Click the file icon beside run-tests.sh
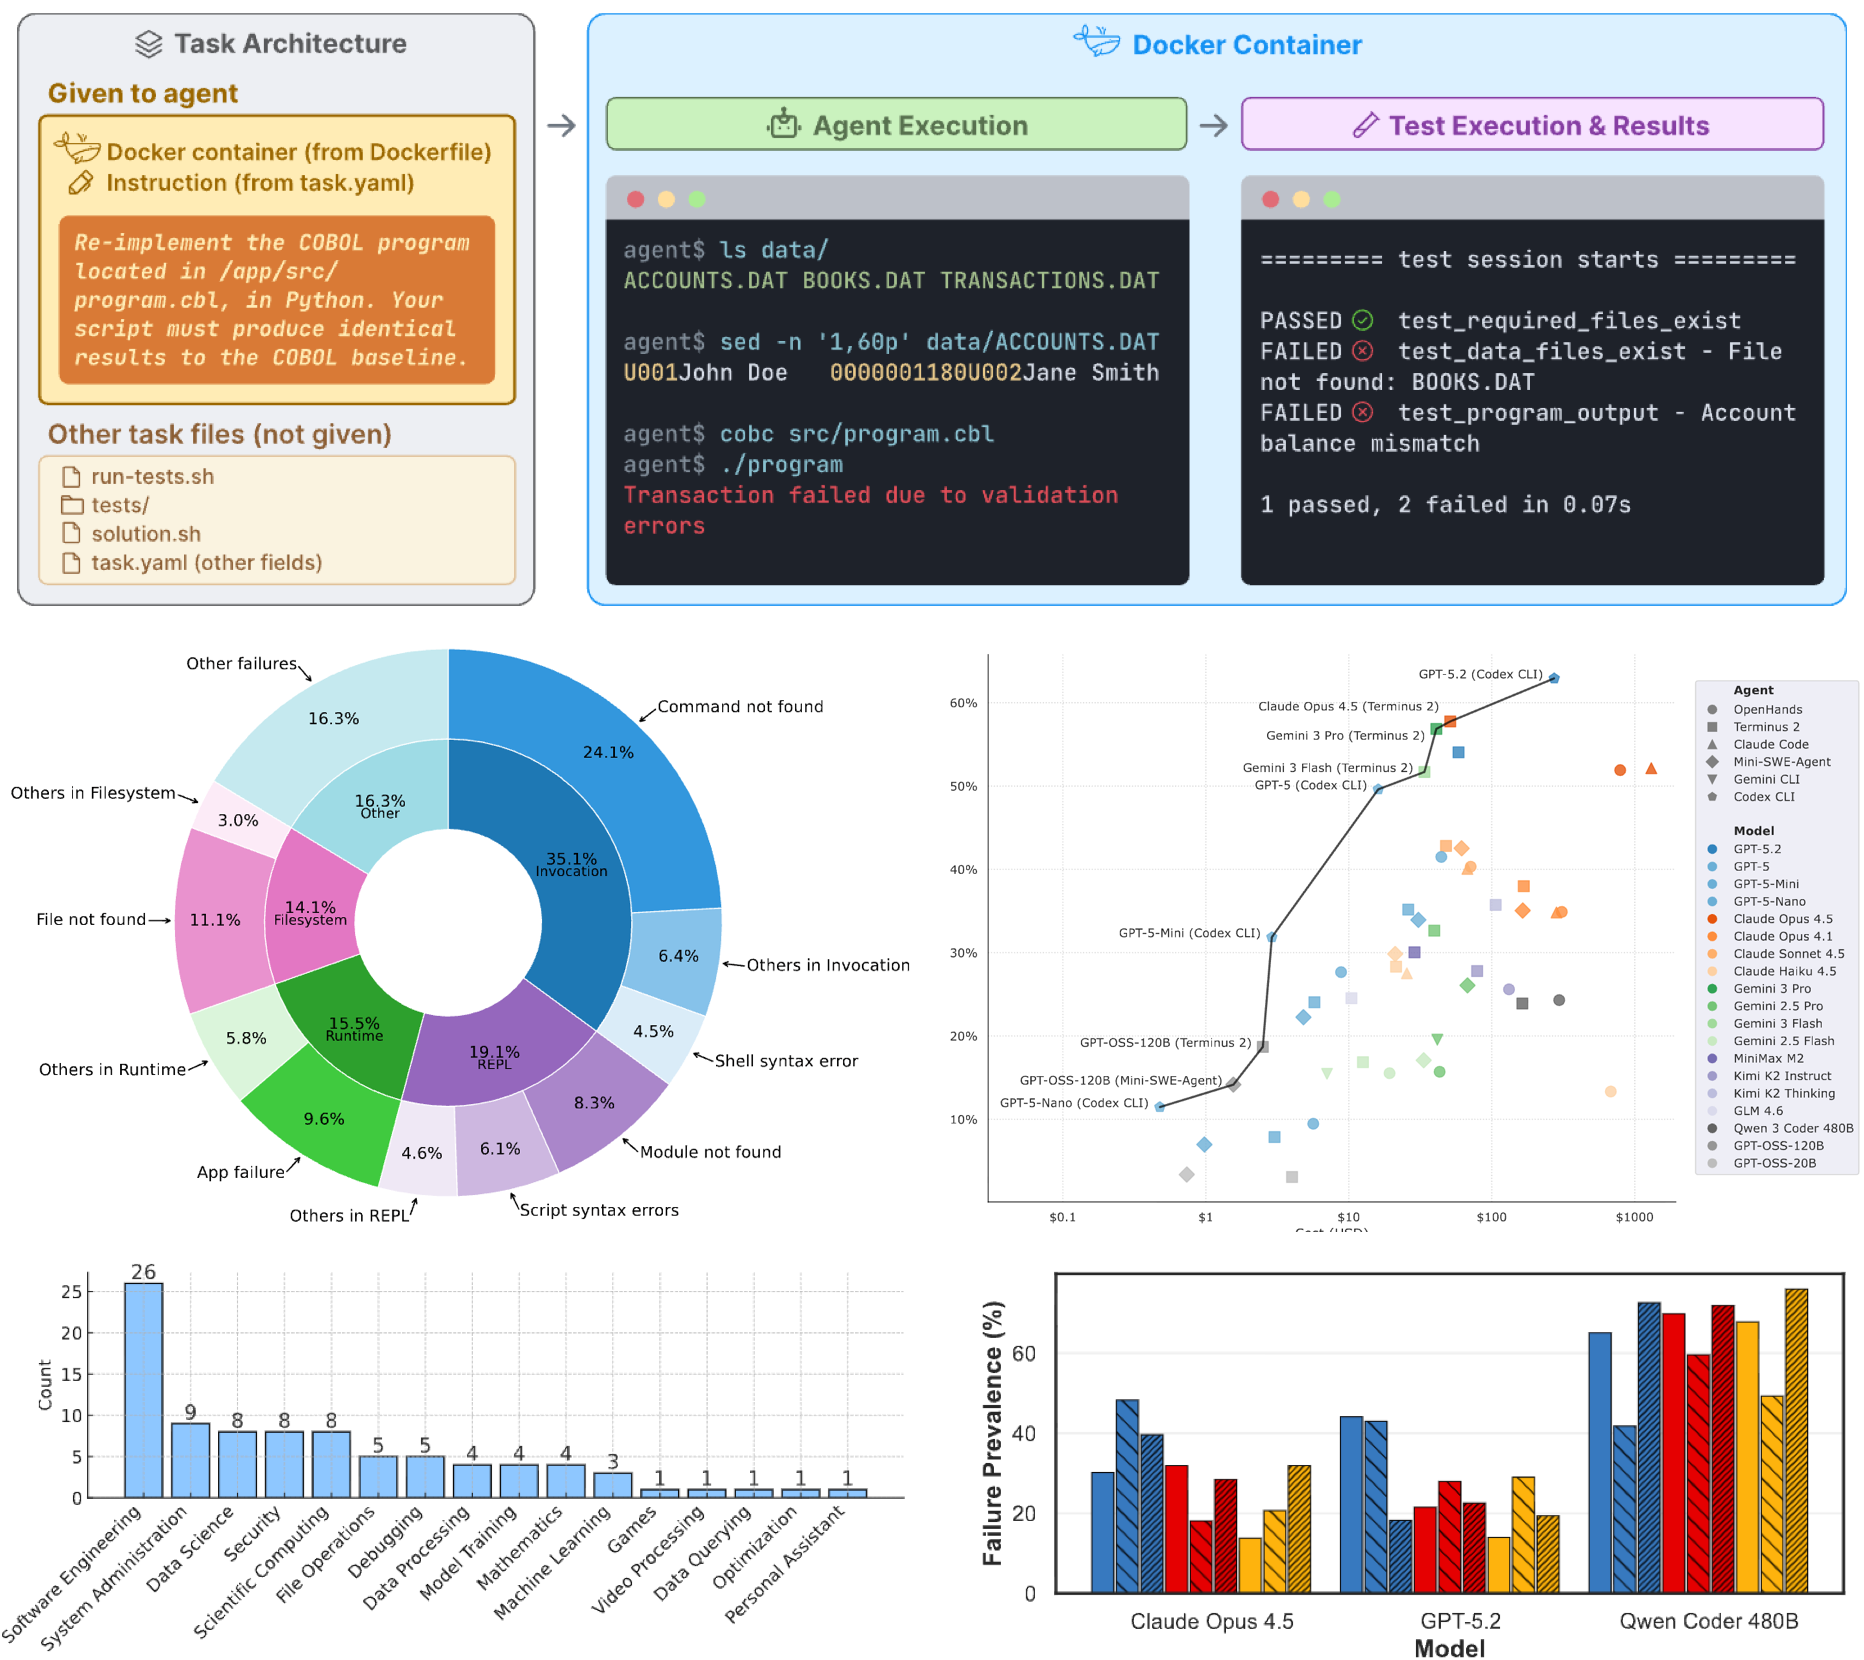This screenshot has height=1660, width=1864. coord(71,477)
